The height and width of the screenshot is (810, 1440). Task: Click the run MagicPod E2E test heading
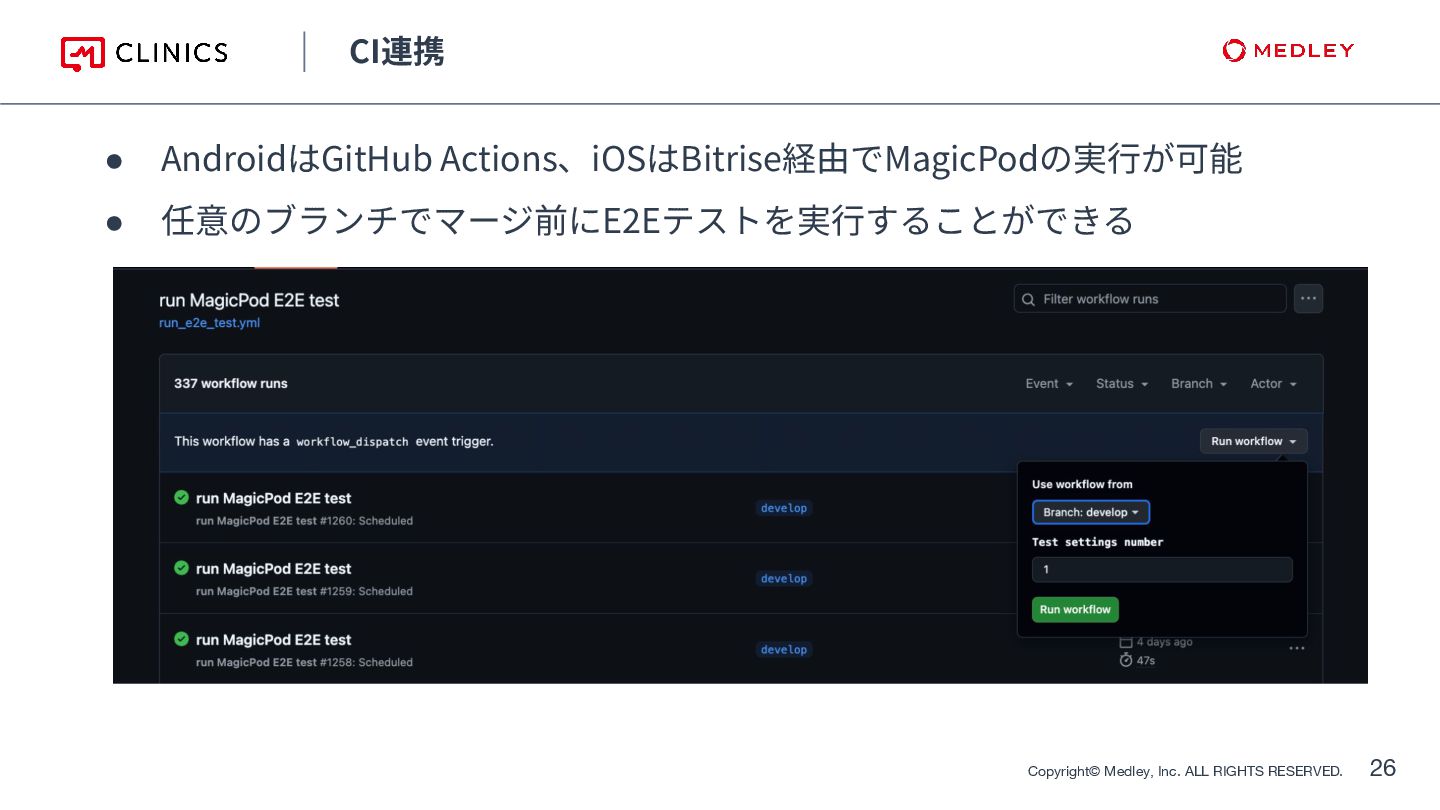click(x=249, y=300)
